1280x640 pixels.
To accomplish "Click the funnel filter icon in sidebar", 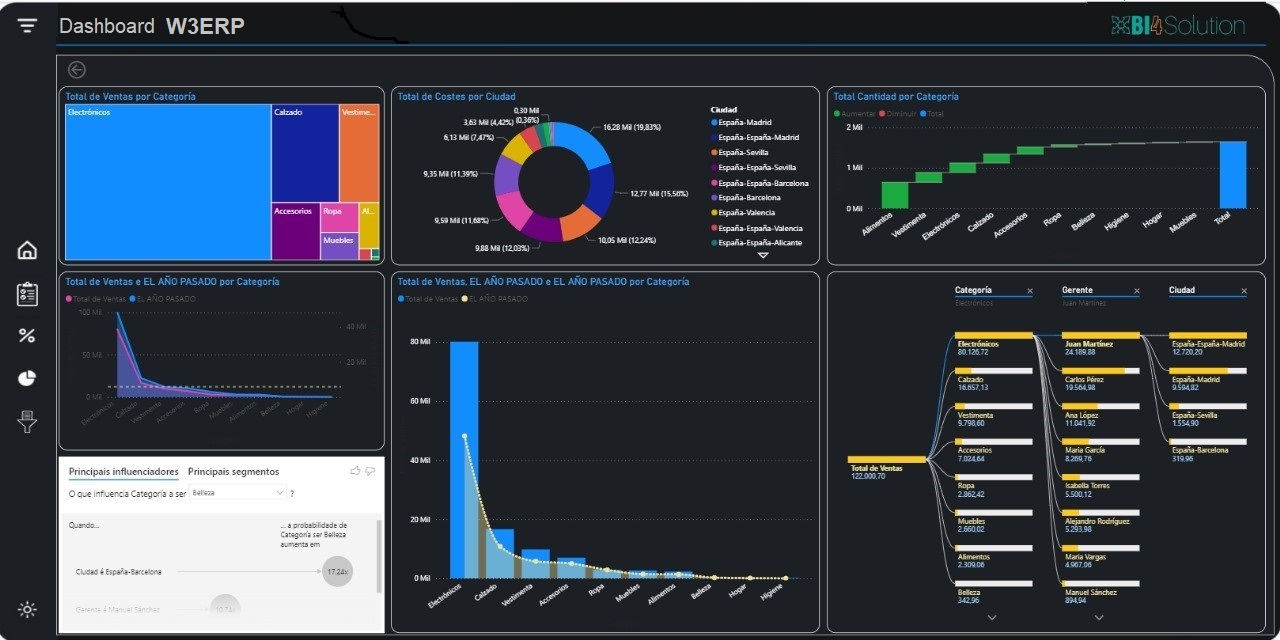I will (27, 422).
